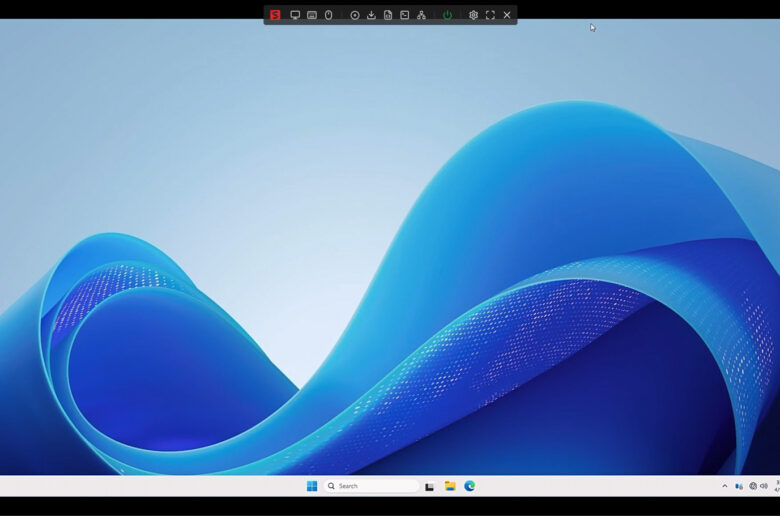Click the colorful tray app icon
The width and height of the screenshot is (780, 516).
tap(739, 486)
